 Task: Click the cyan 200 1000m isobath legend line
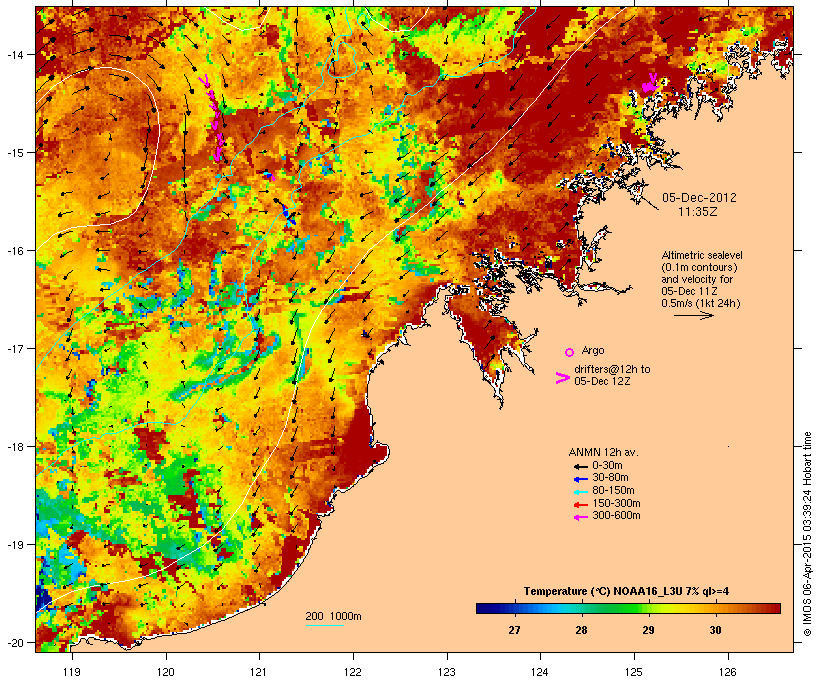point(324,625)
